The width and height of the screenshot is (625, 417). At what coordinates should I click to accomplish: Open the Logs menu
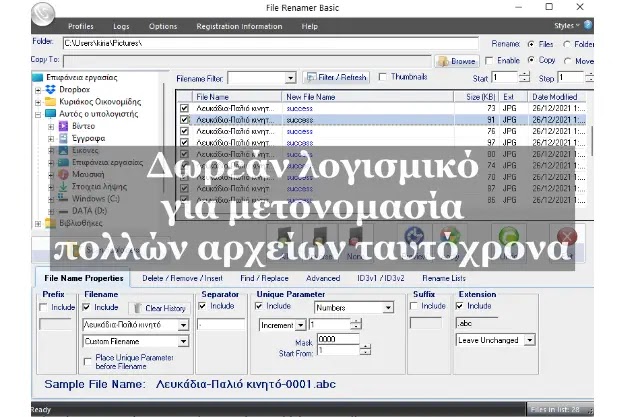tap(121, 26)
